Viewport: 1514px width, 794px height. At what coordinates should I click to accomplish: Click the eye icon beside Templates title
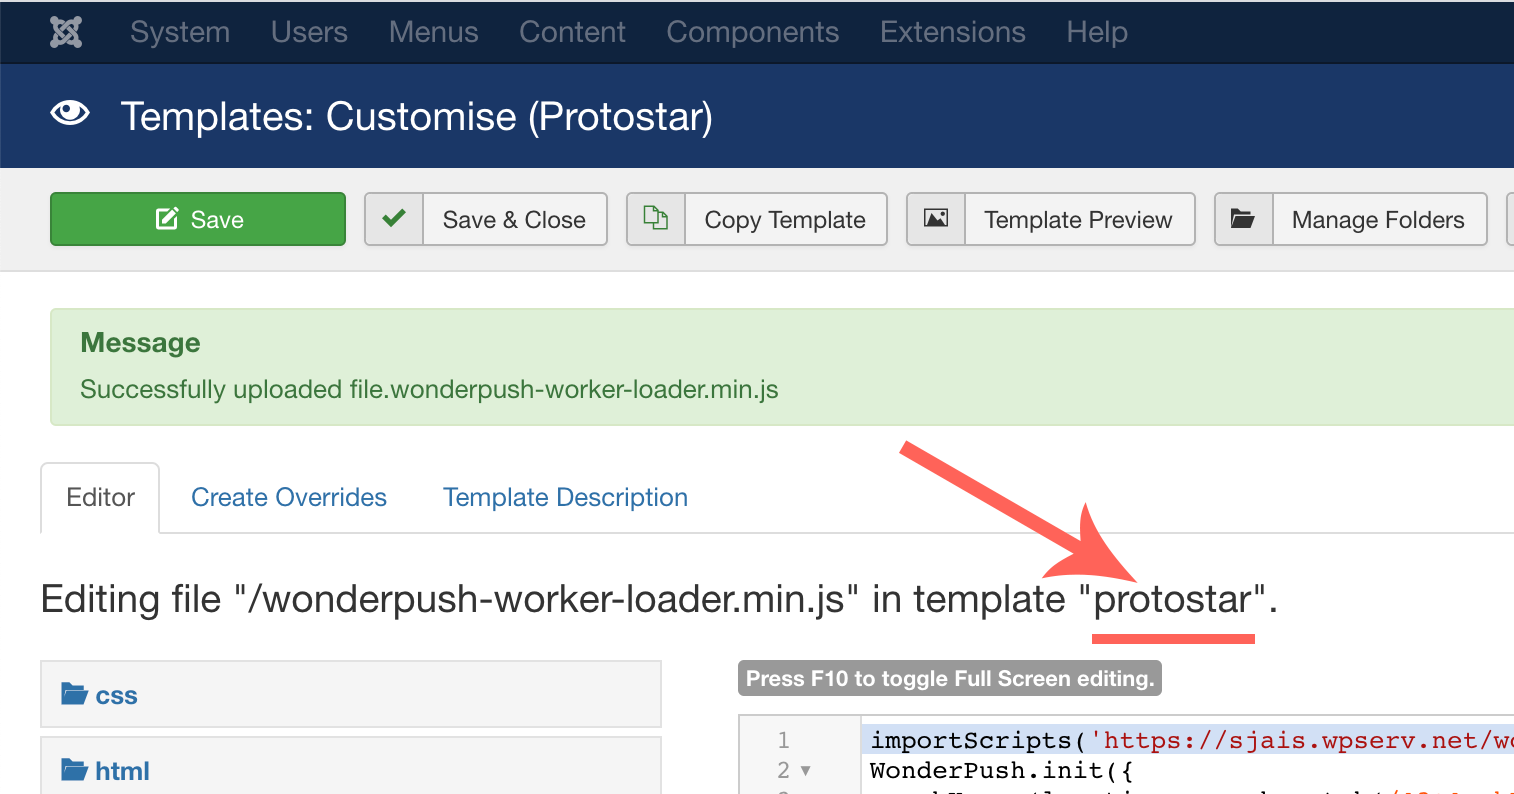(70, 114)
